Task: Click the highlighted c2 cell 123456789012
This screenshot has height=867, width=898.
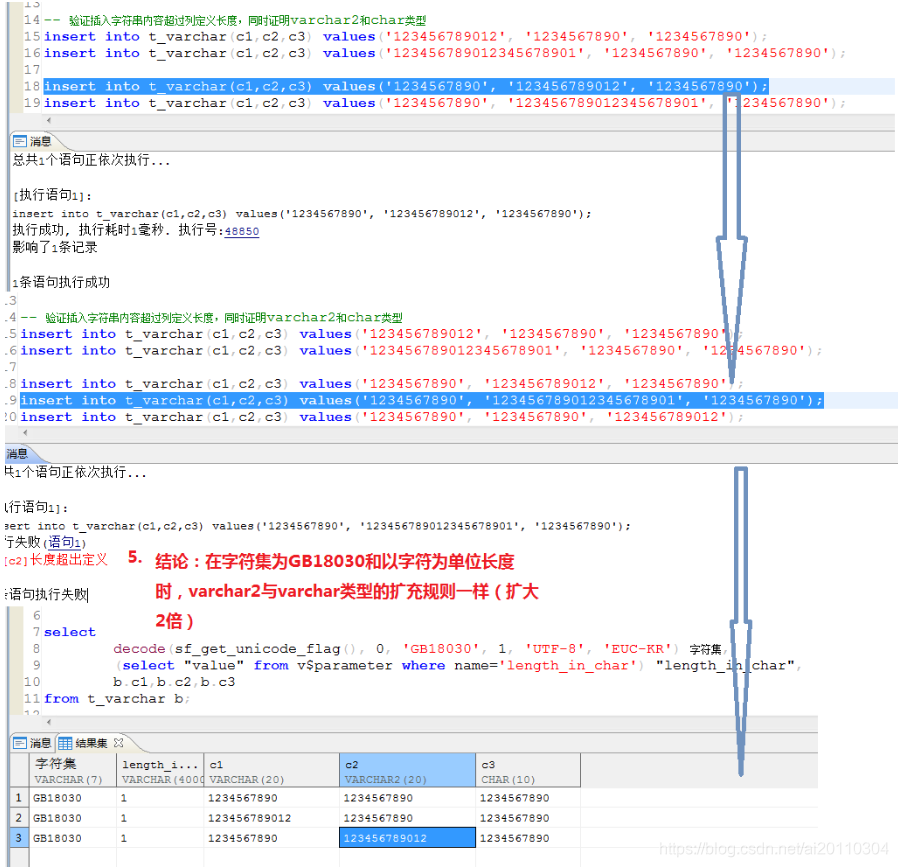Action: click(x=407, y=838)
